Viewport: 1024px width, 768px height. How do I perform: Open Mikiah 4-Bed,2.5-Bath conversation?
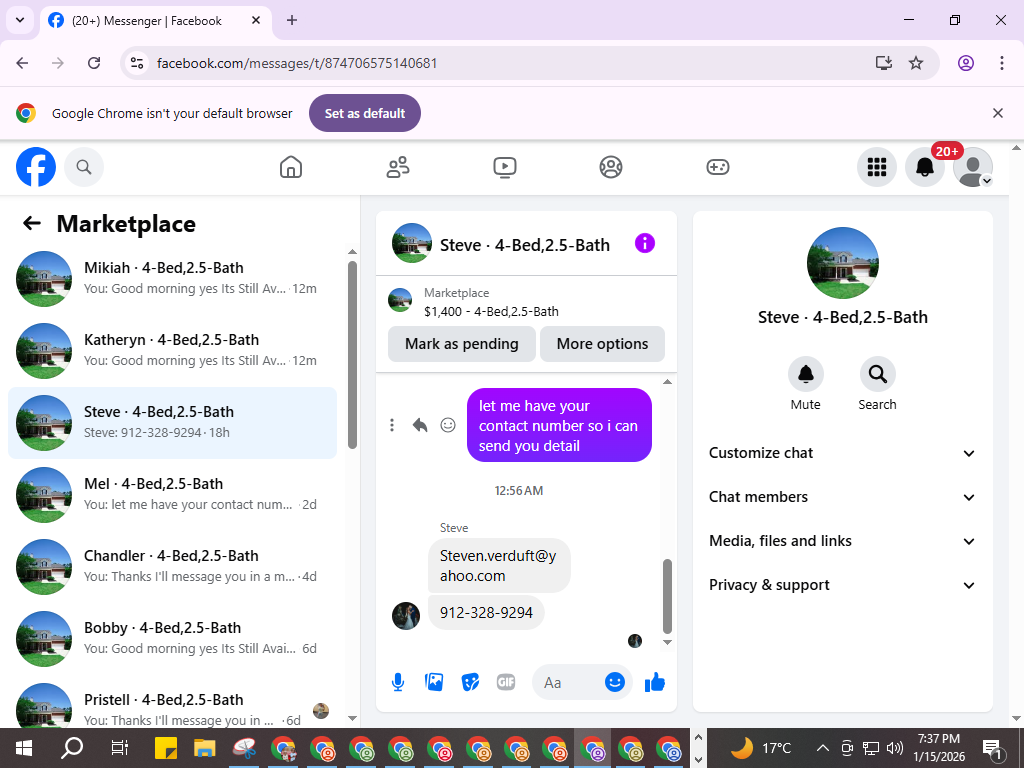(172, 279)
